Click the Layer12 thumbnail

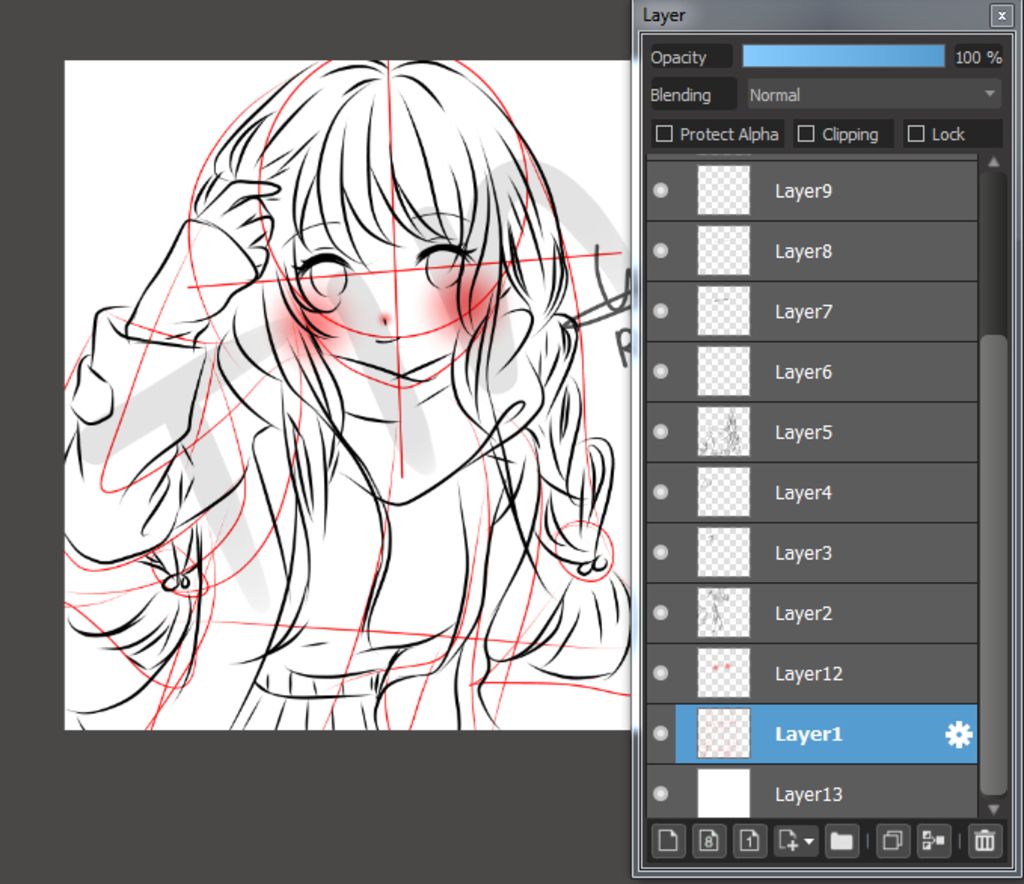coord(724,673)
